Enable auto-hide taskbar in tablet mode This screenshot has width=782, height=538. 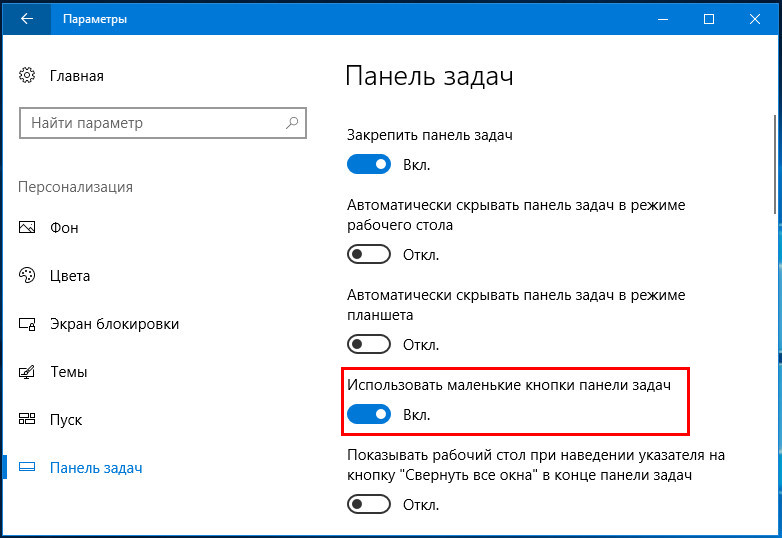369,344
